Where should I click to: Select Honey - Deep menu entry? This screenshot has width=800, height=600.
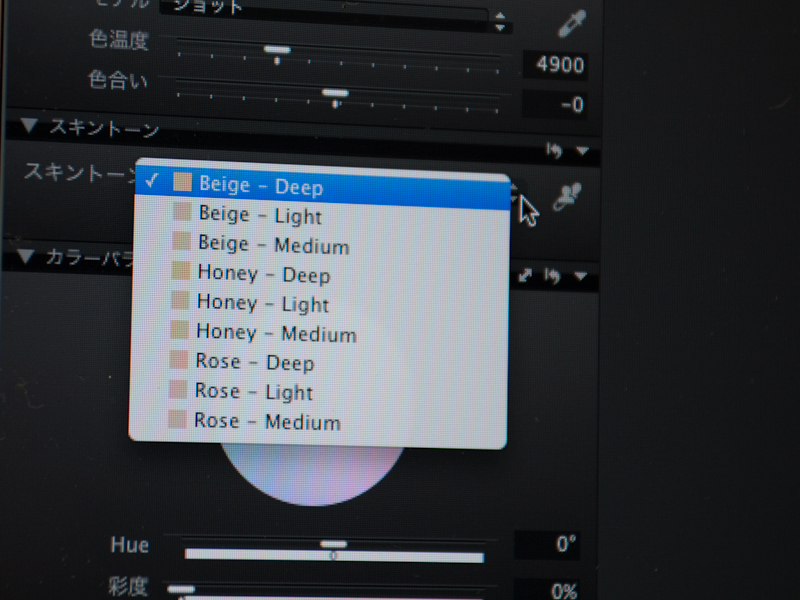320,274
